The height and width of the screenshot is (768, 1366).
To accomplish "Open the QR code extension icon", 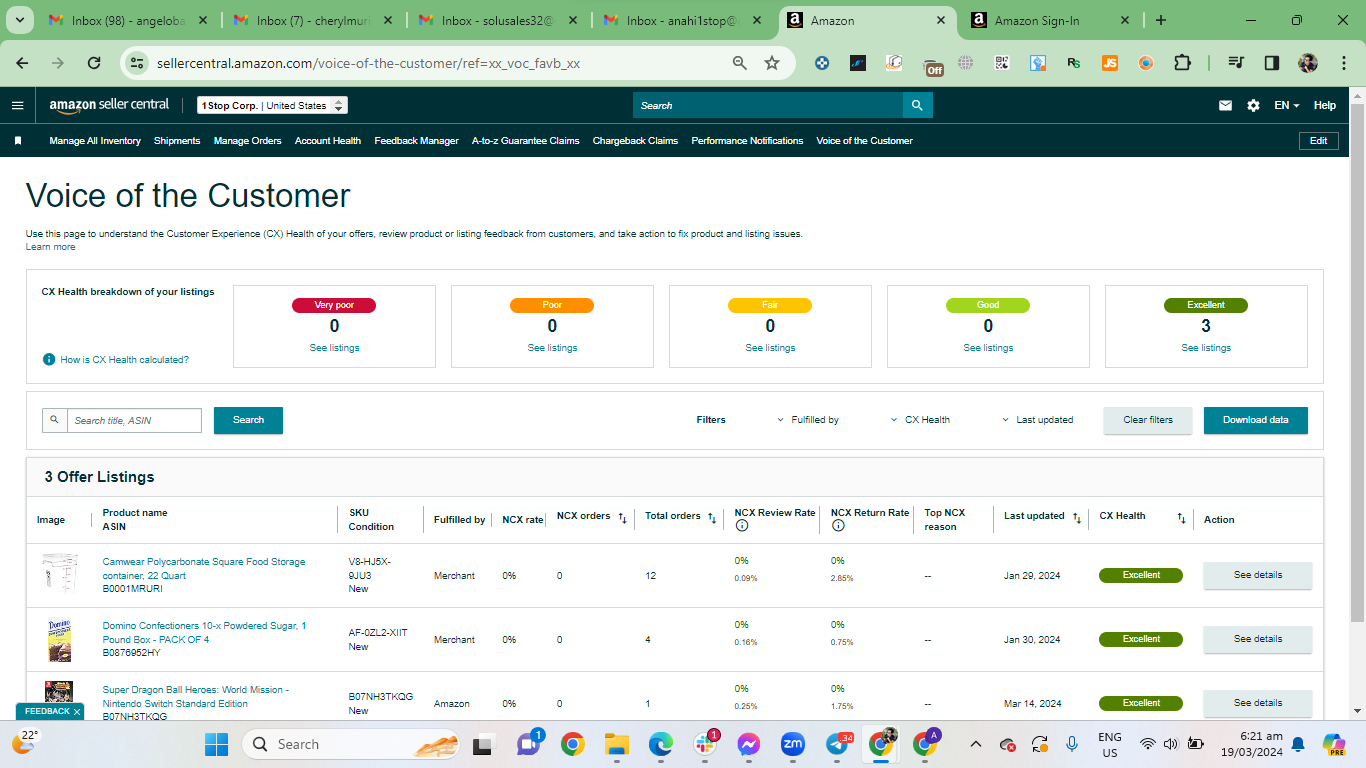I will click(1002, 63).
